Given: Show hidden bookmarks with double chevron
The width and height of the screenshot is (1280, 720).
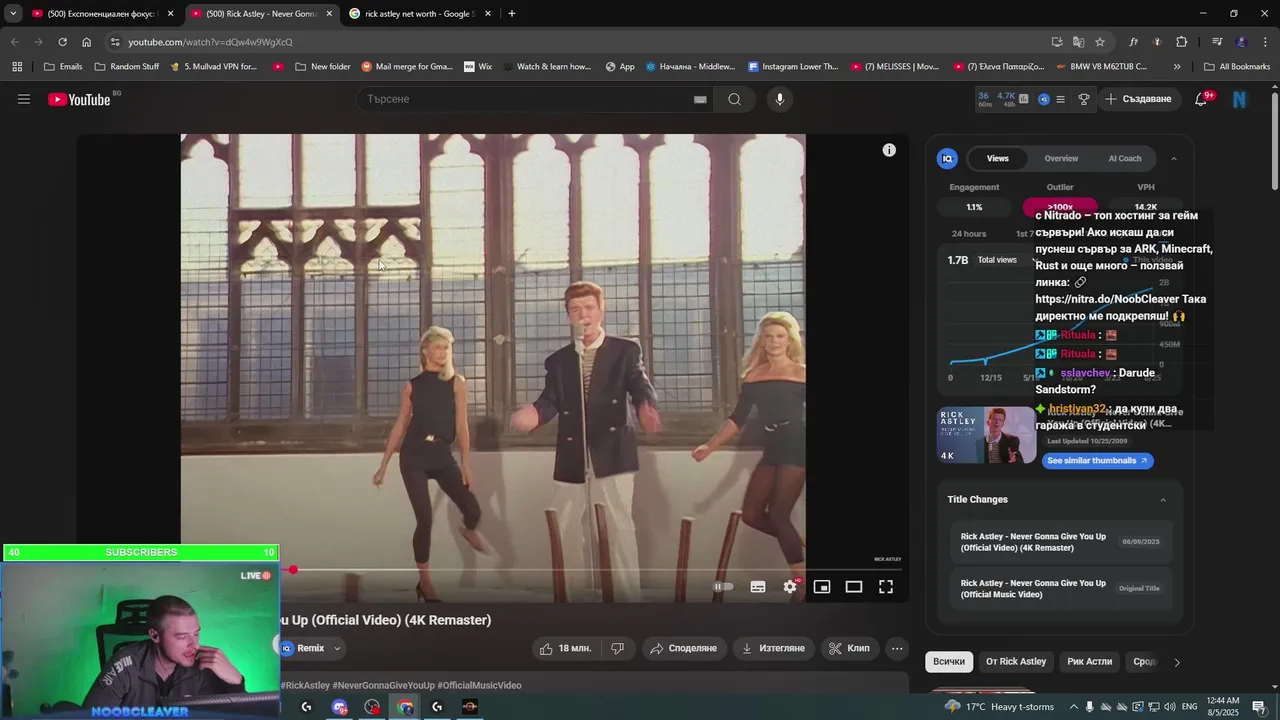Looking at the screenshot, I should (1177, 67).
